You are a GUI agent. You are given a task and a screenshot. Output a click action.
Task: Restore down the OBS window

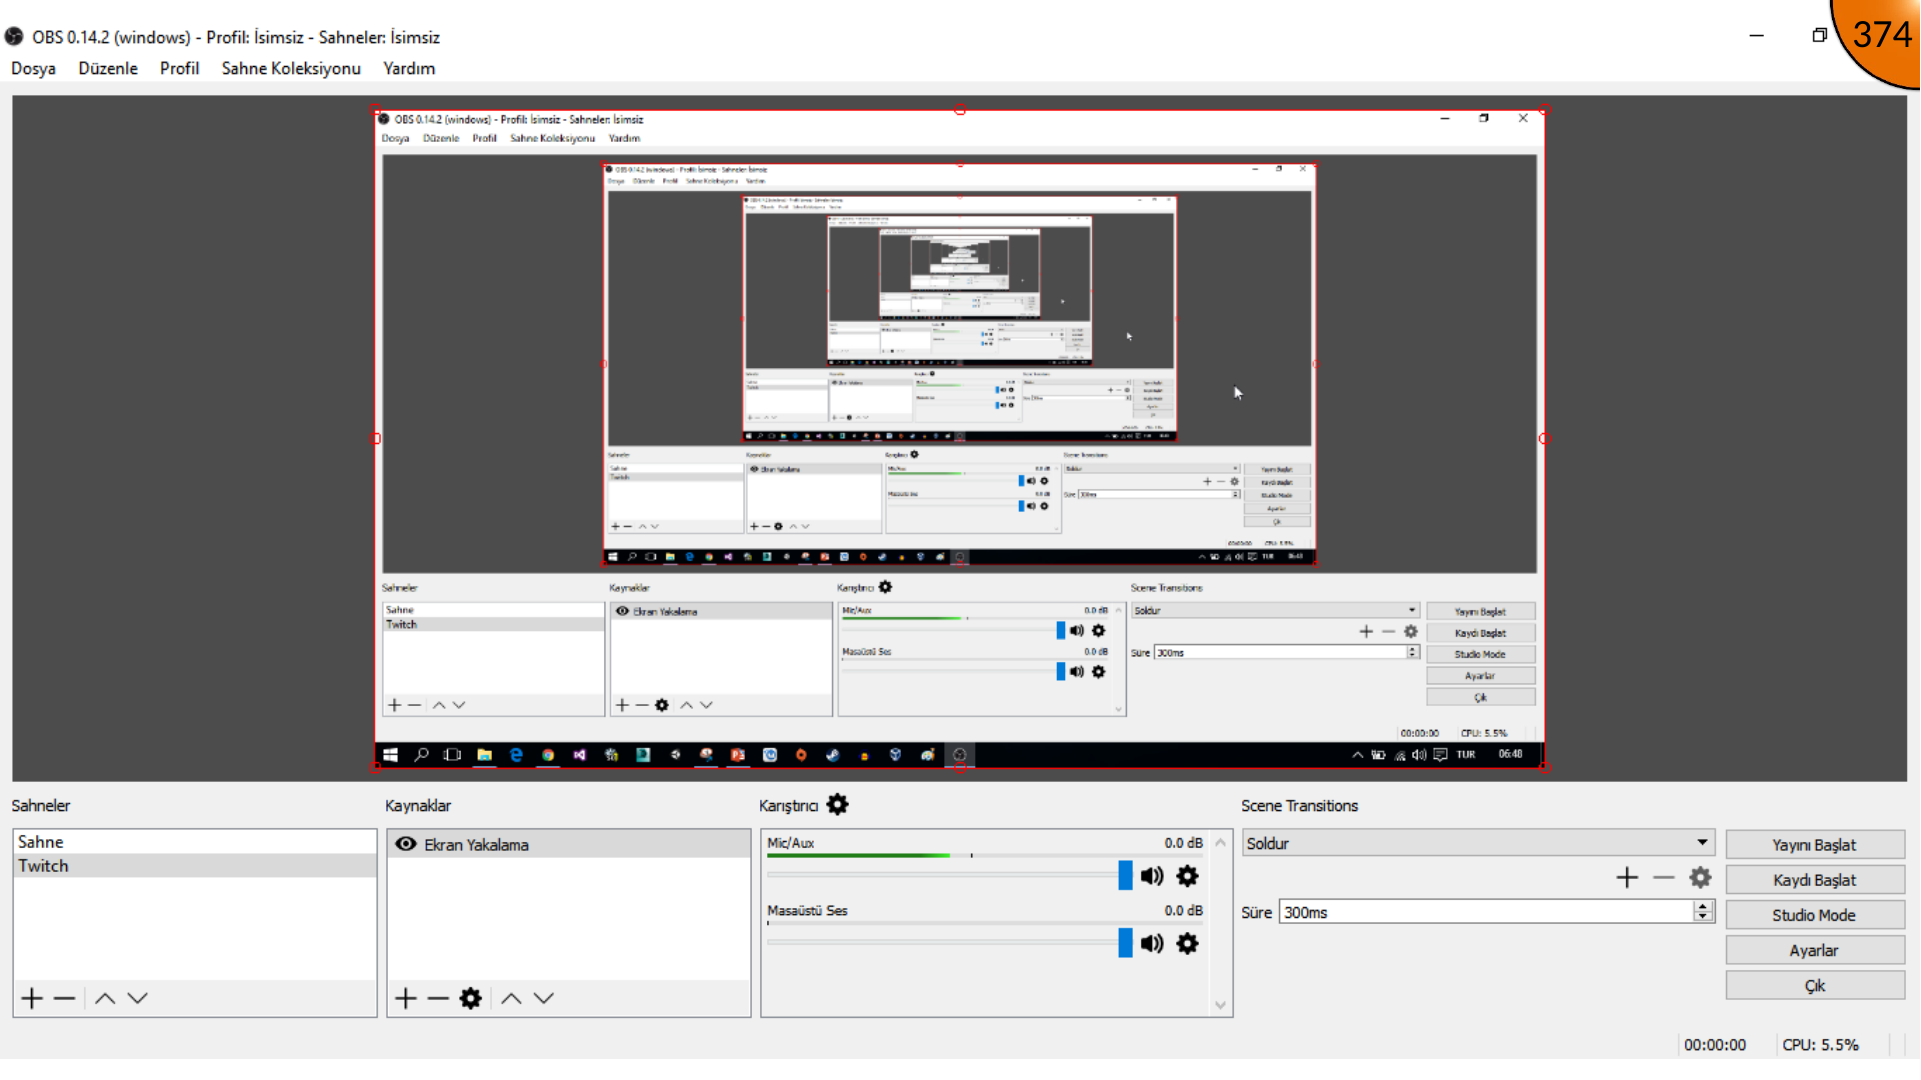point(1819,36)
